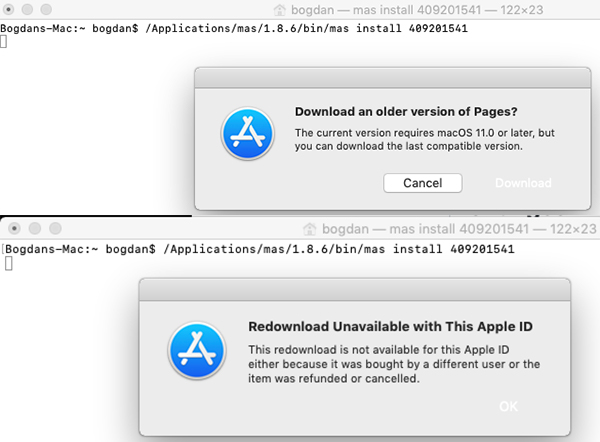Click App Store icon in Pages dialog
The width and height of the screenshot is (600, 442).
pos(248,134)
